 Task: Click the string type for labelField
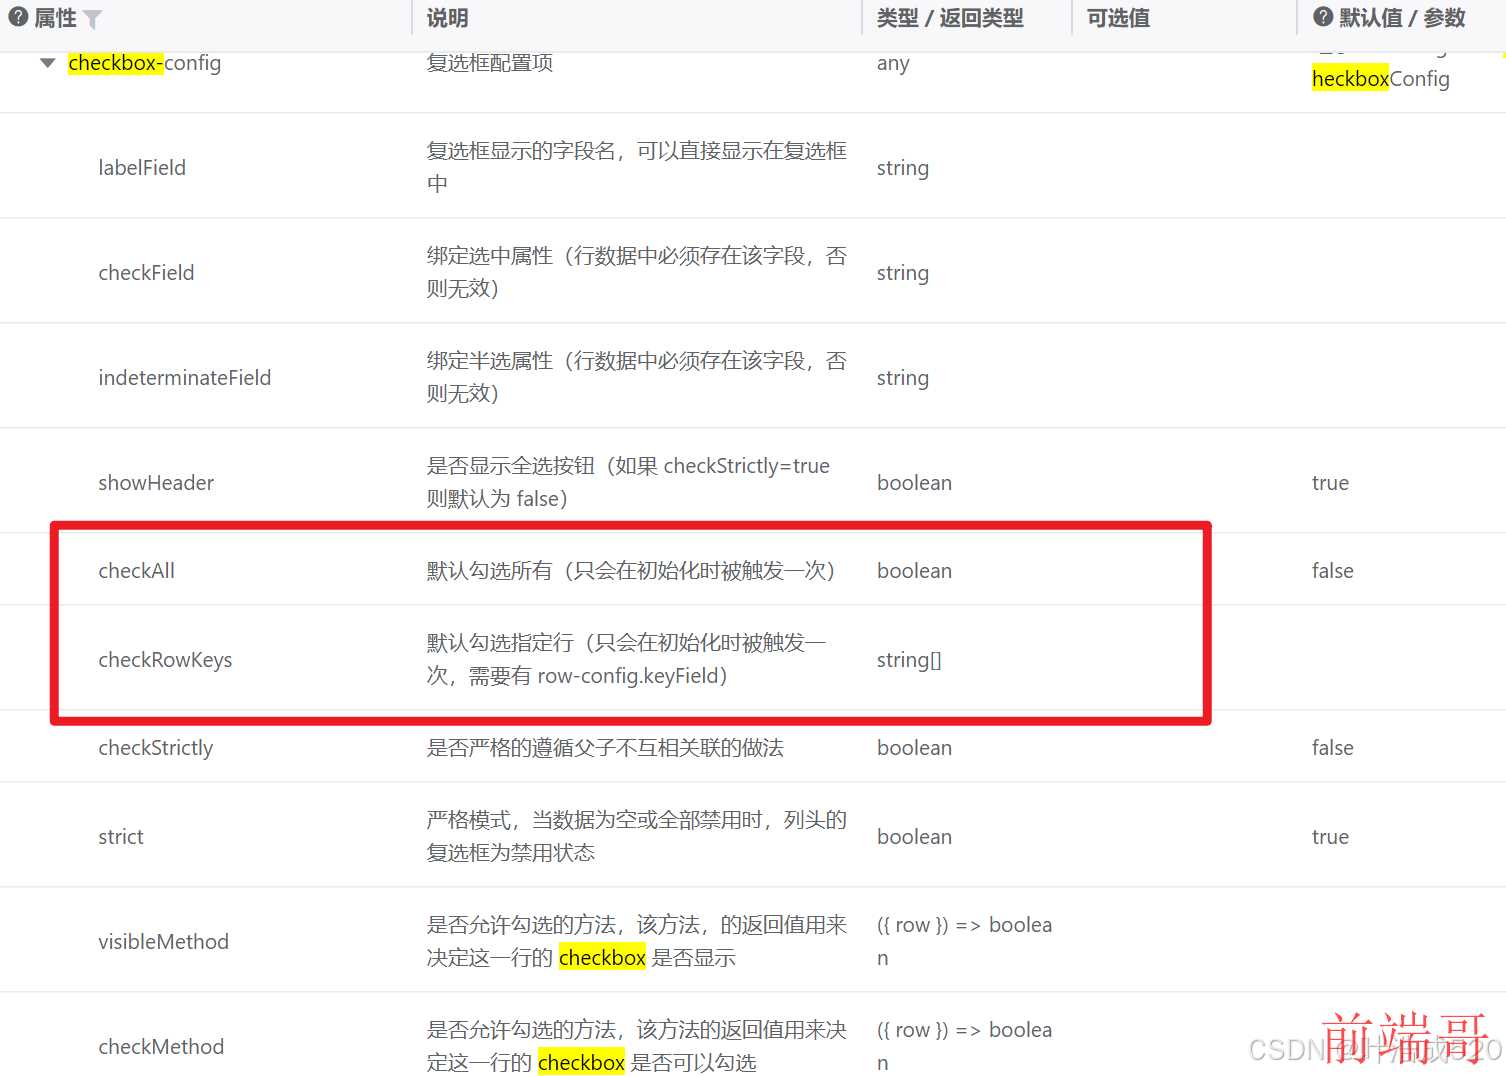[903, 168]
